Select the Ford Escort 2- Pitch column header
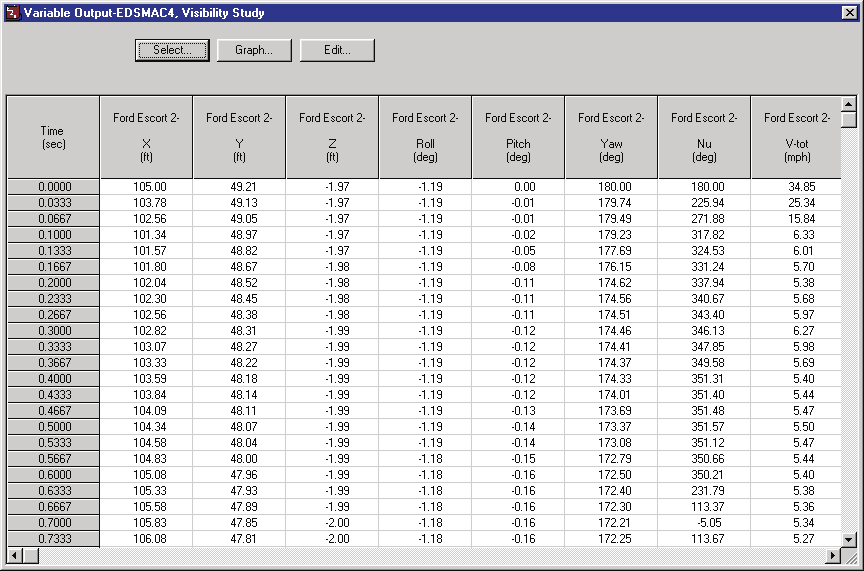 (518, 137)
